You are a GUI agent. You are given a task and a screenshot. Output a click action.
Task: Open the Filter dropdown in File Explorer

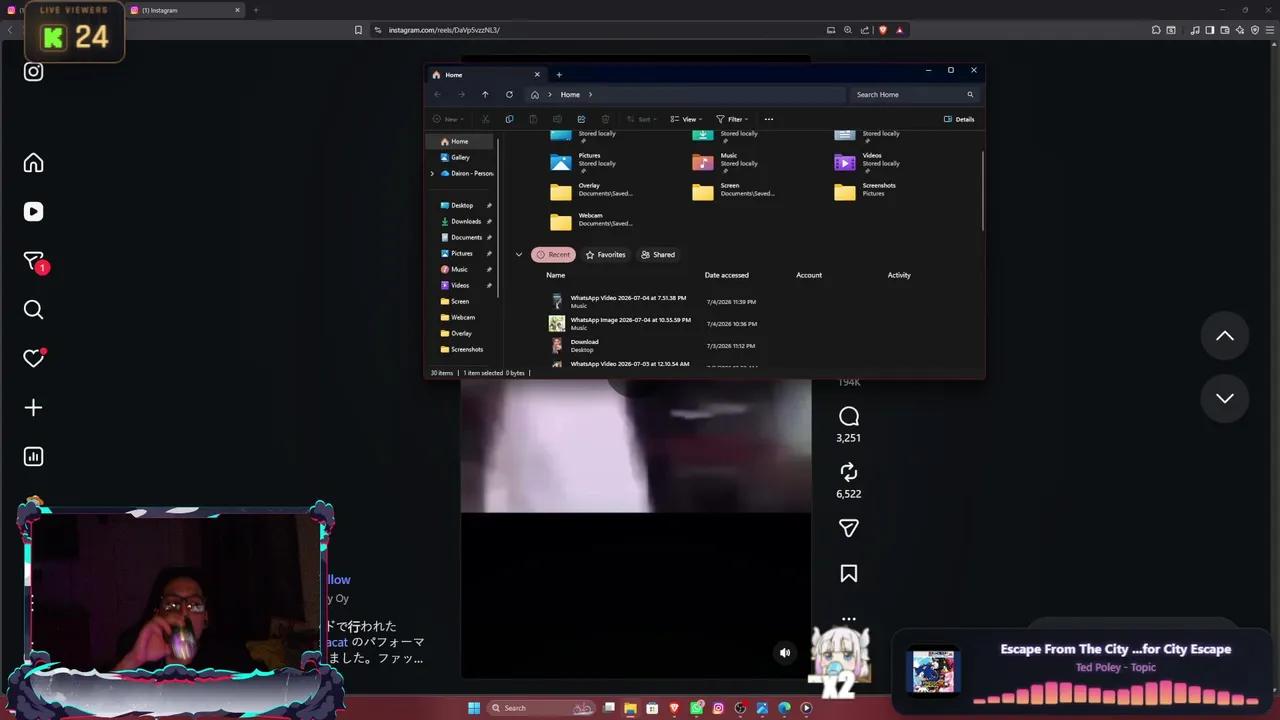(x=733, y=119)
